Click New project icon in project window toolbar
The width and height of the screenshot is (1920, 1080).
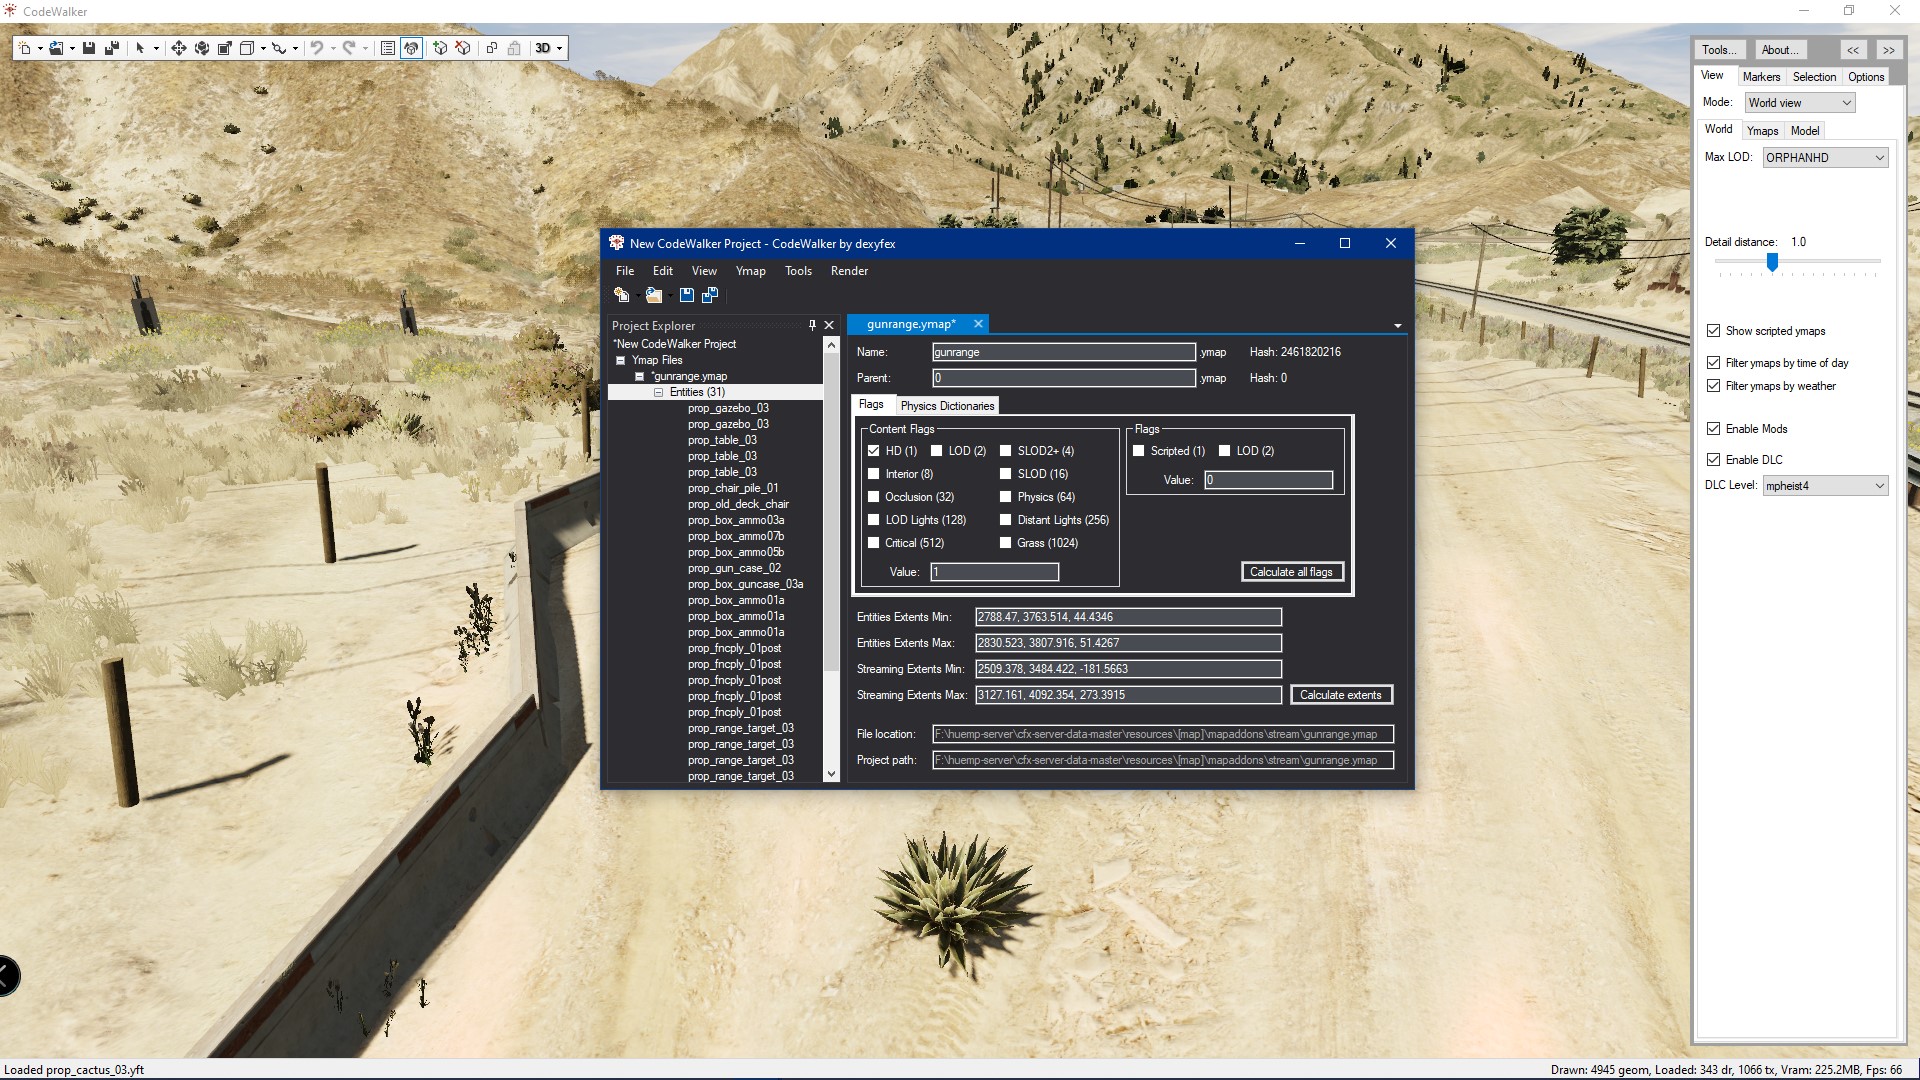[x=621, y=295]
